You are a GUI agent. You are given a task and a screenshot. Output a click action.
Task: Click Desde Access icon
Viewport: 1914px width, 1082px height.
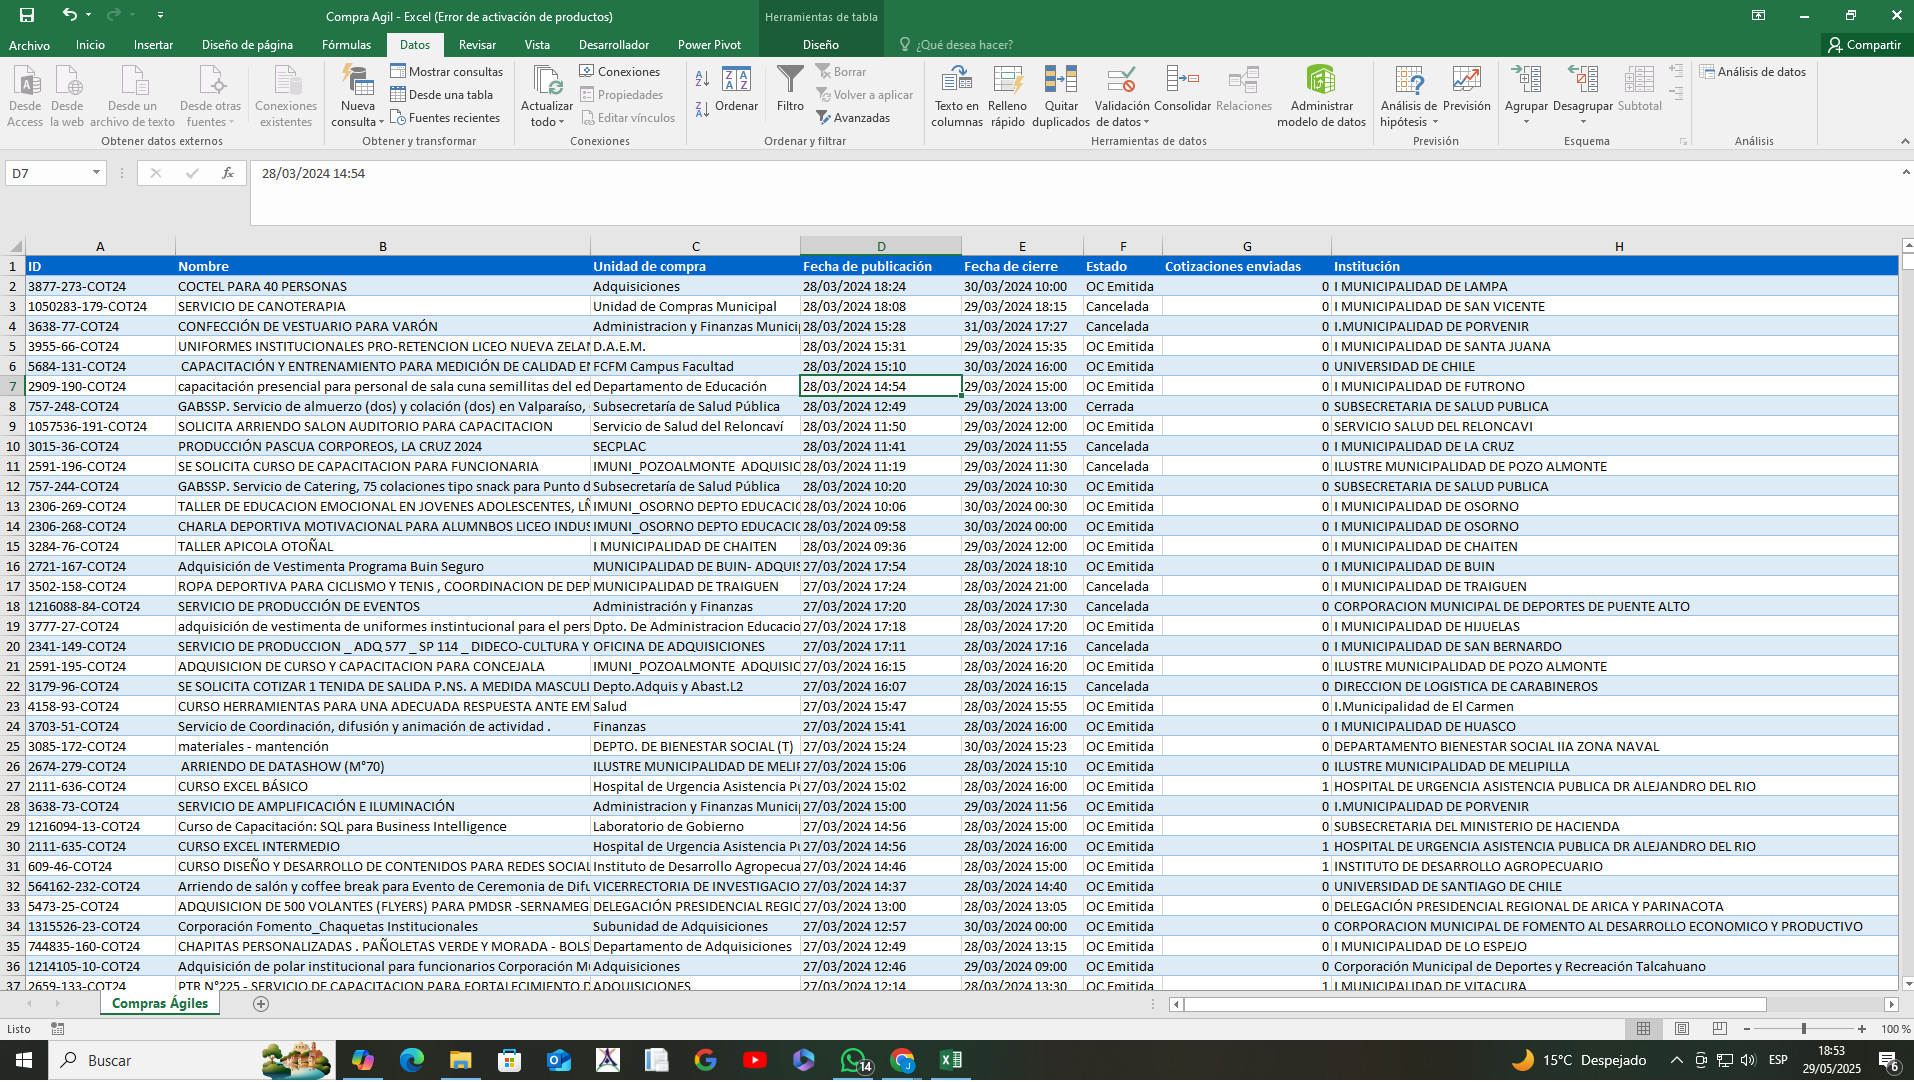point(25,96)
